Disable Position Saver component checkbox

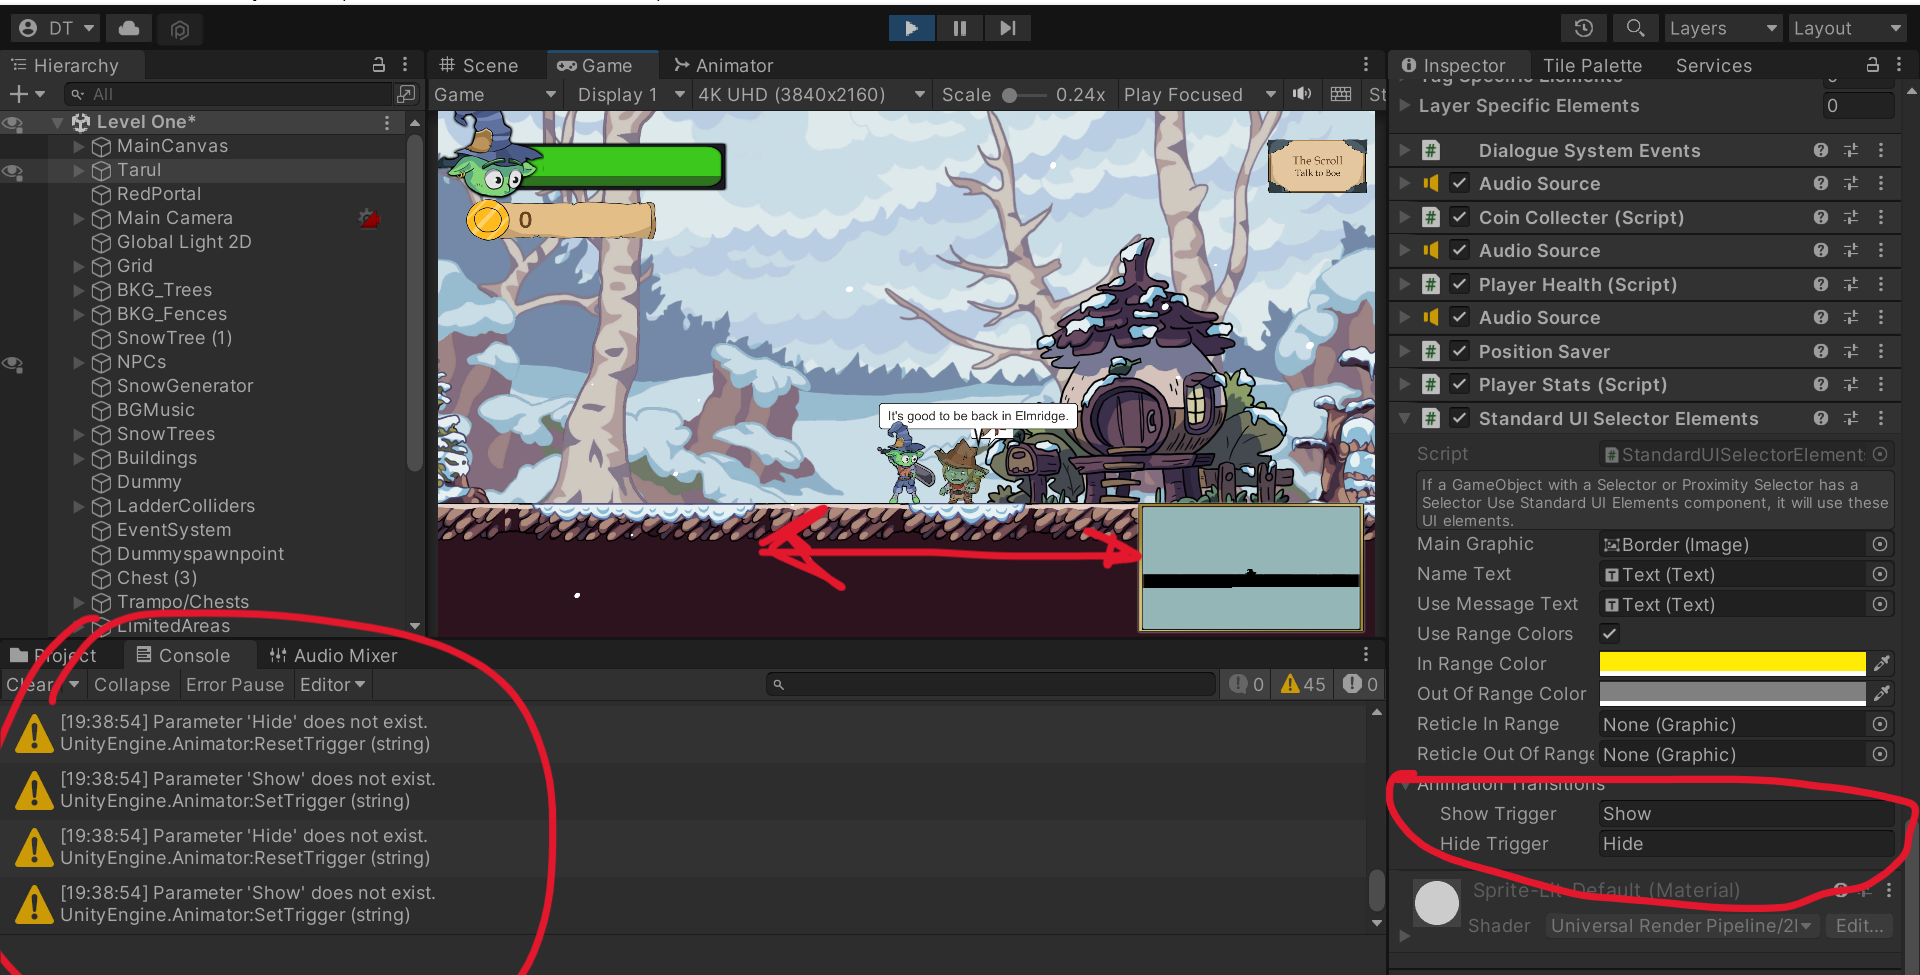coord(1460,351)
